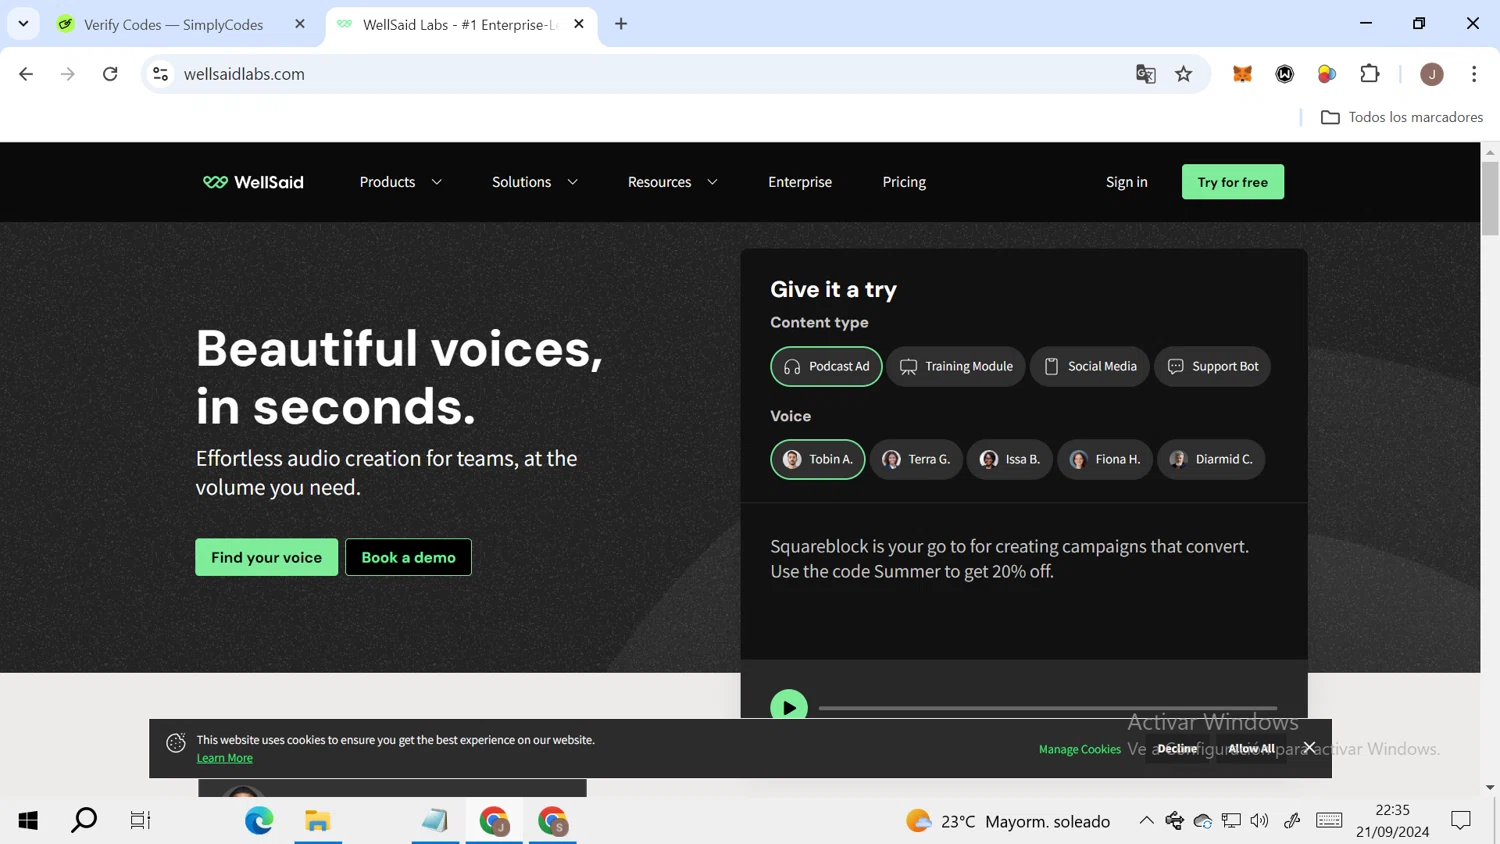Show hidden tray icons chevron
Viewport: 1500px width, 844px height.
pos(1146,820)
